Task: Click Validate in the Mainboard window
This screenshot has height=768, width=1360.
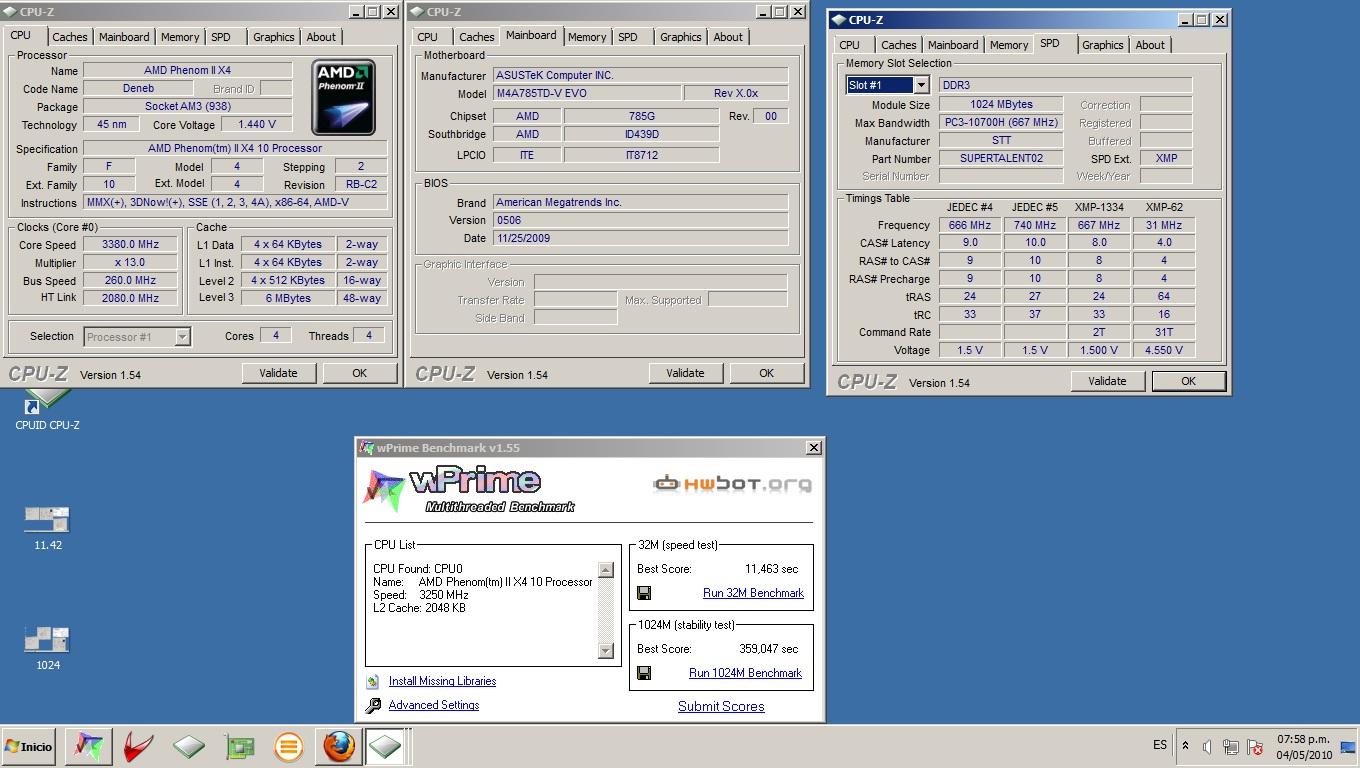Action: pyautogui.click(x=685, y=373)
